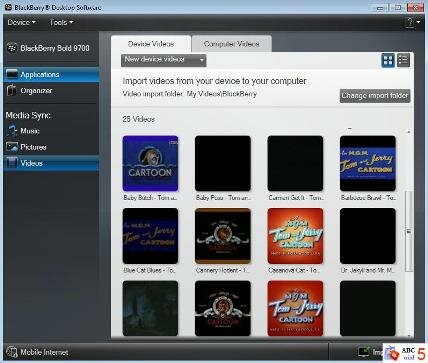Open the Organizer sidebar icon
Viewport: 428px width, 363px height.
[x=12, y=90]
